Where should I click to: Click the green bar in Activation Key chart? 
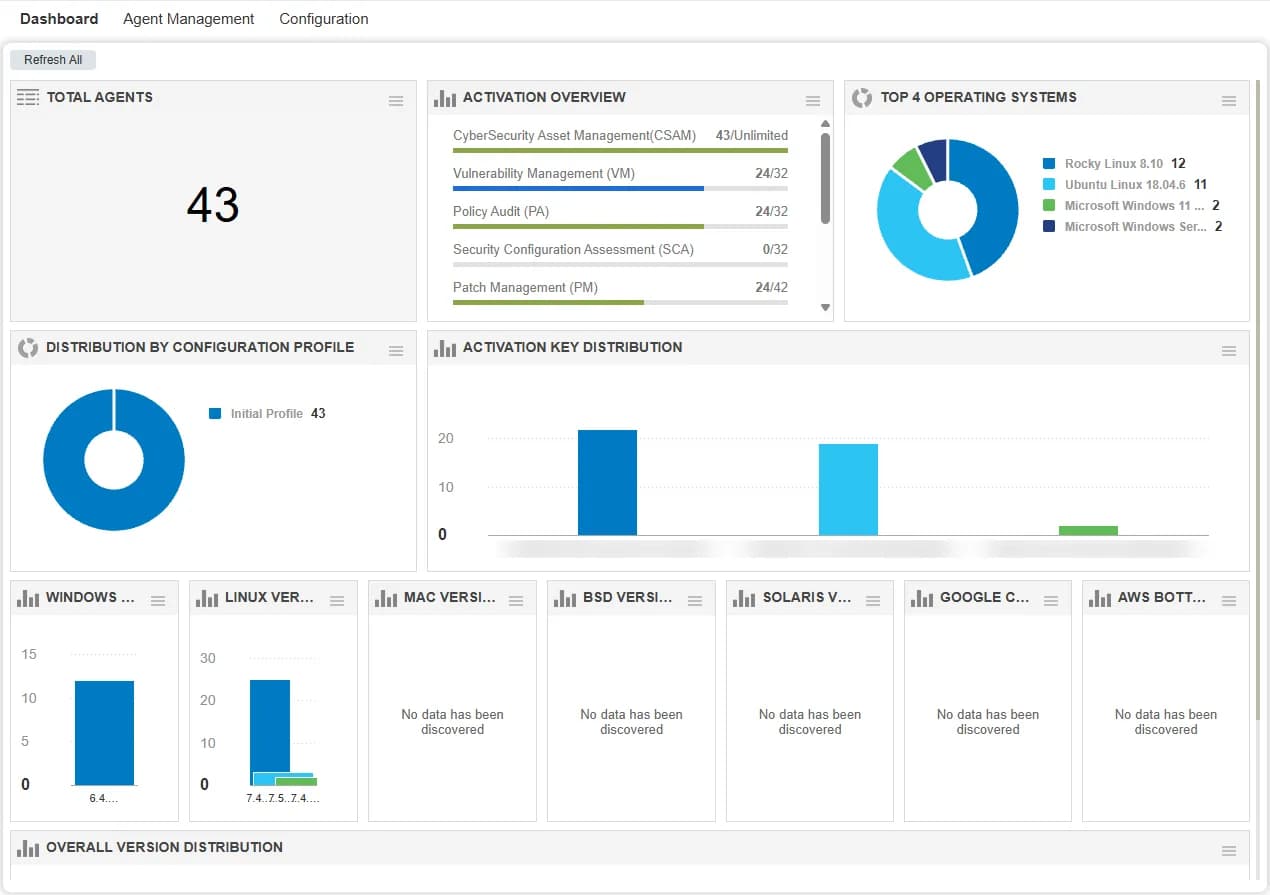[1088, 530]
